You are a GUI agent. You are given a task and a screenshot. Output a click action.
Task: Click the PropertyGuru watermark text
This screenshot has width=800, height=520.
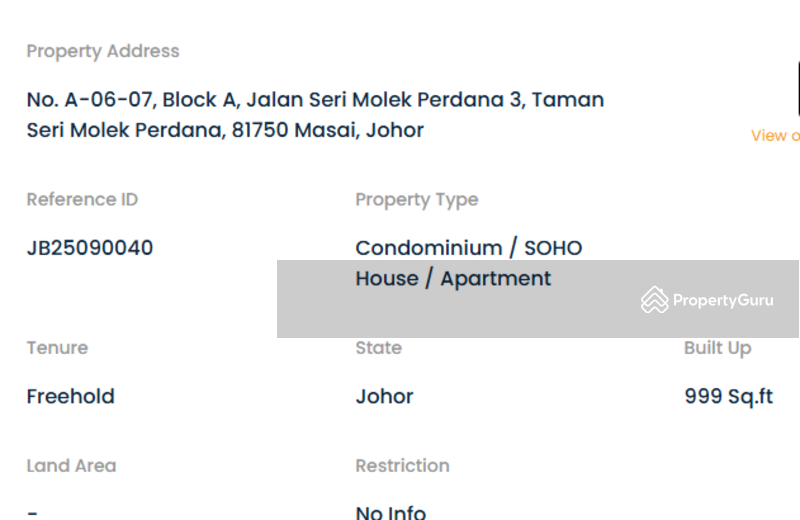[x=723, y=300]
